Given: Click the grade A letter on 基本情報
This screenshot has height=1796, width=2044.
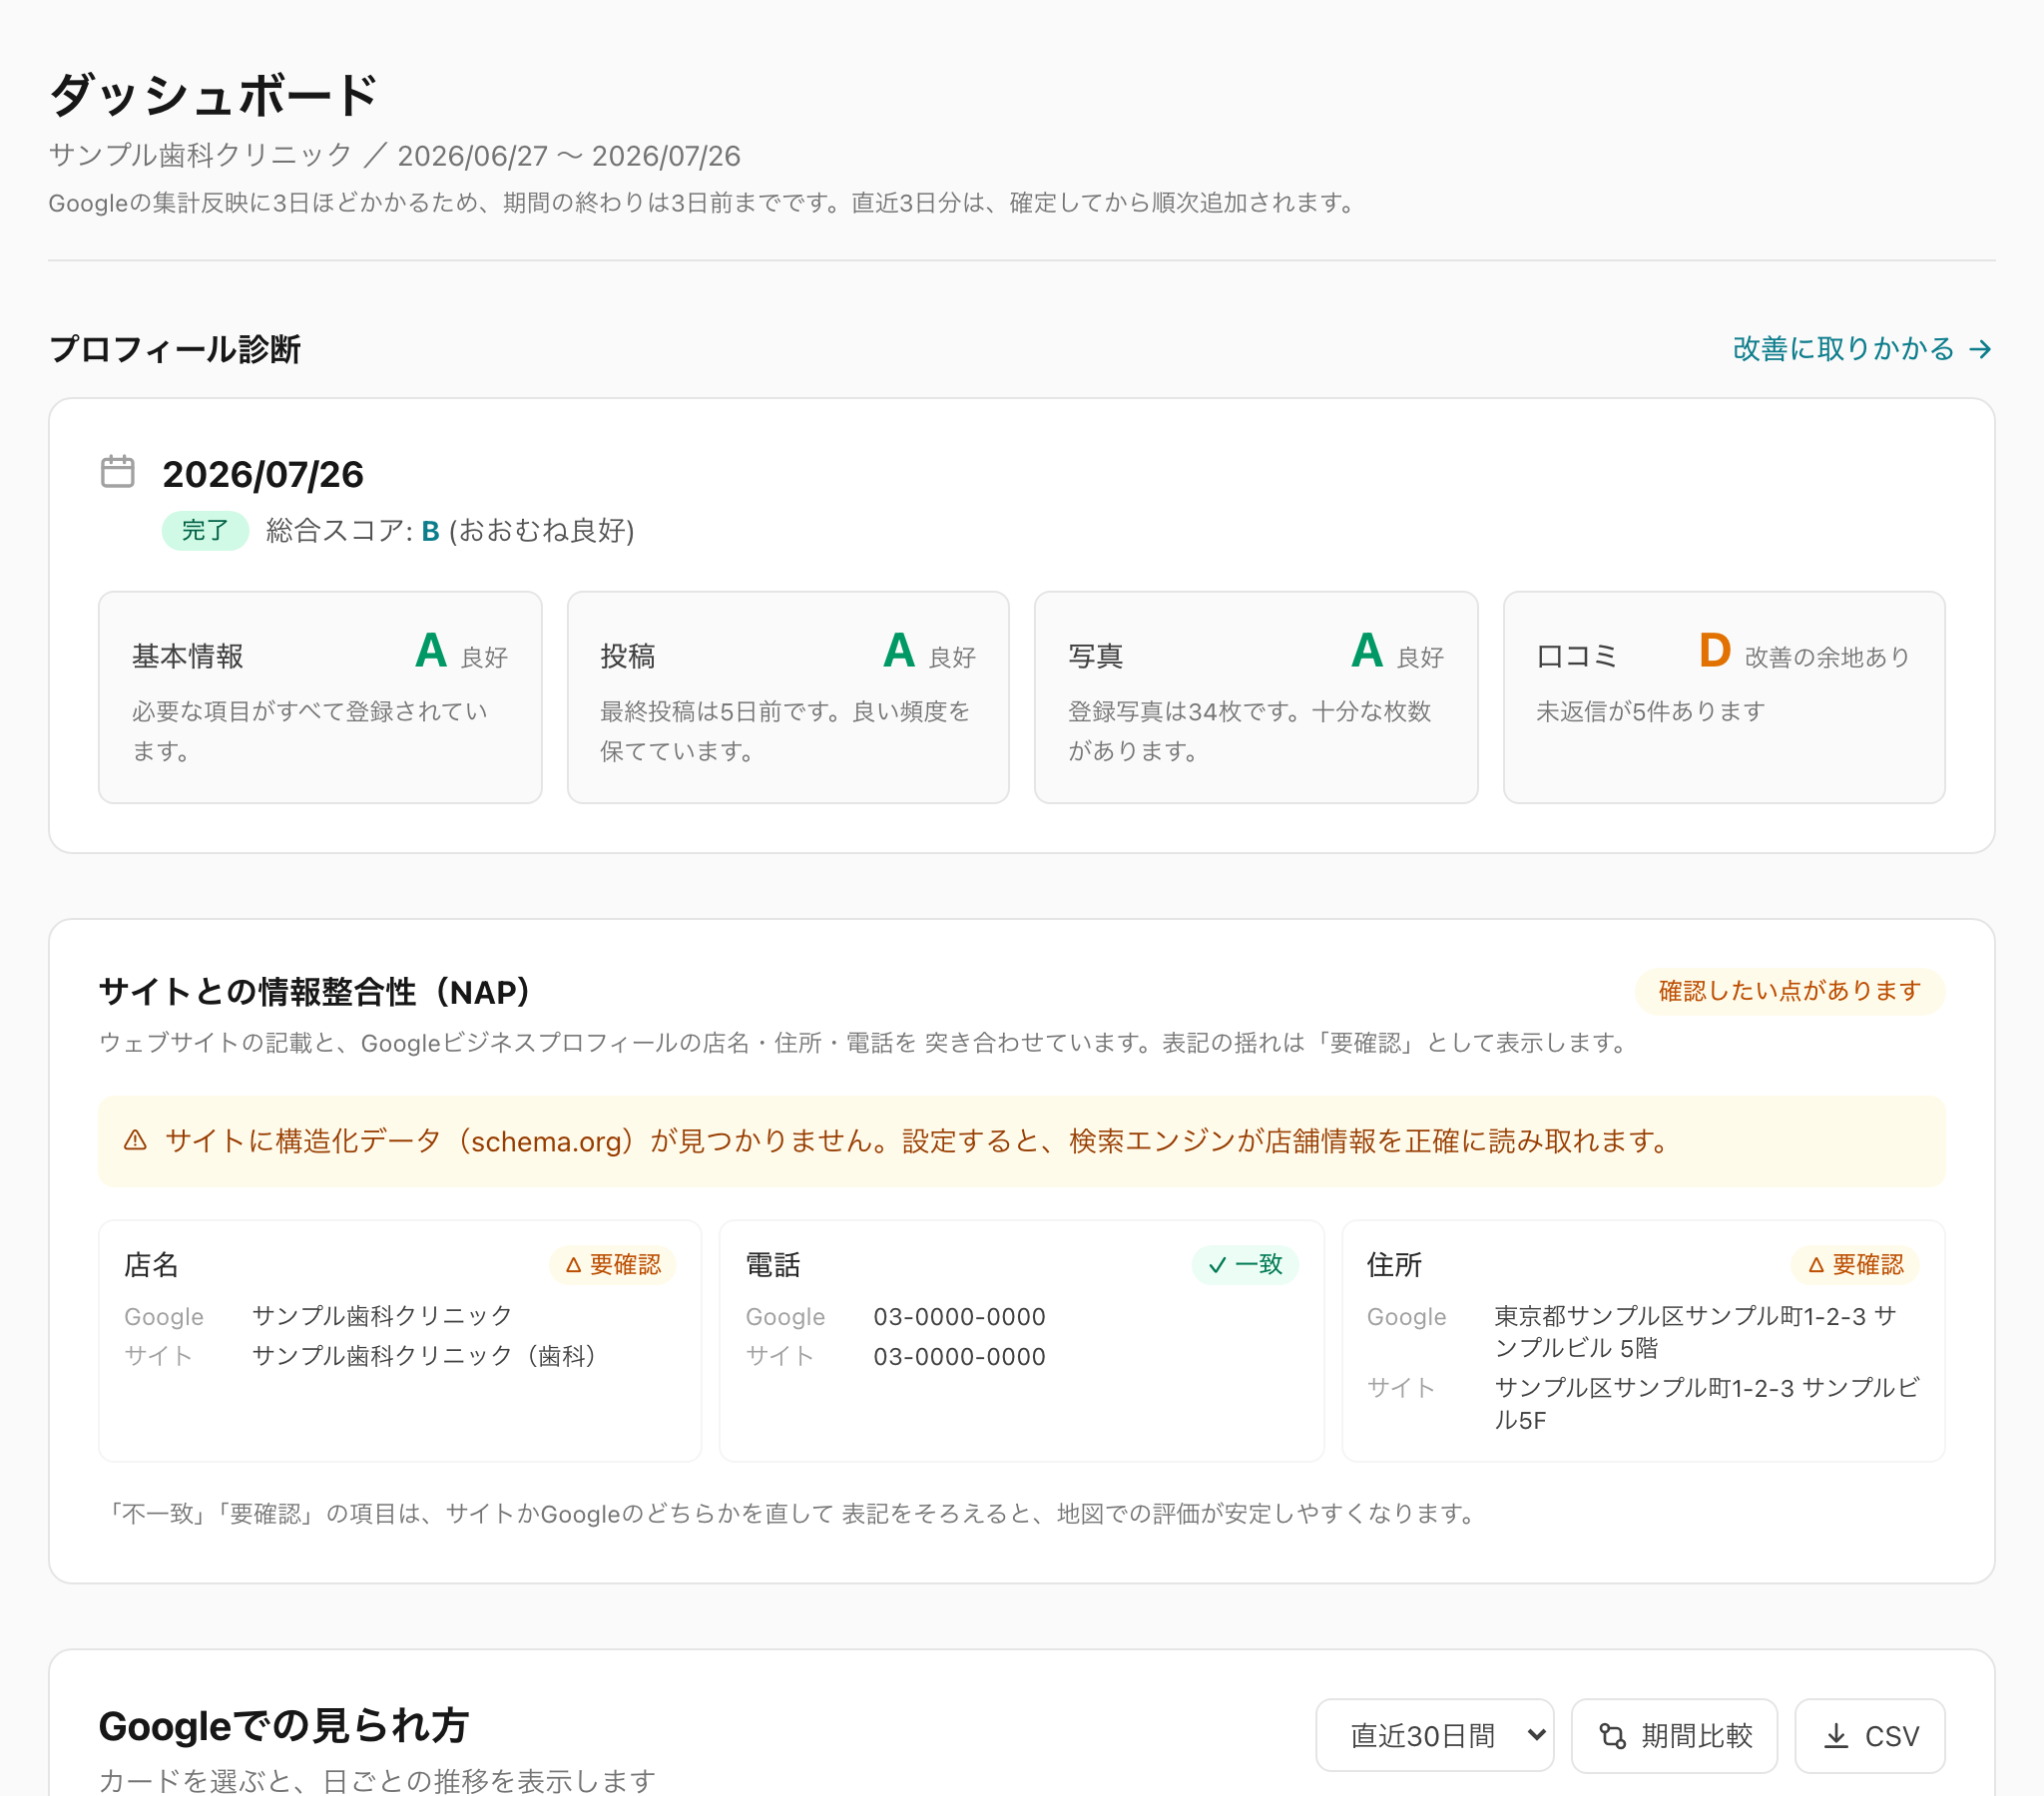Looking at the screenshot, I should click(431, 651).
